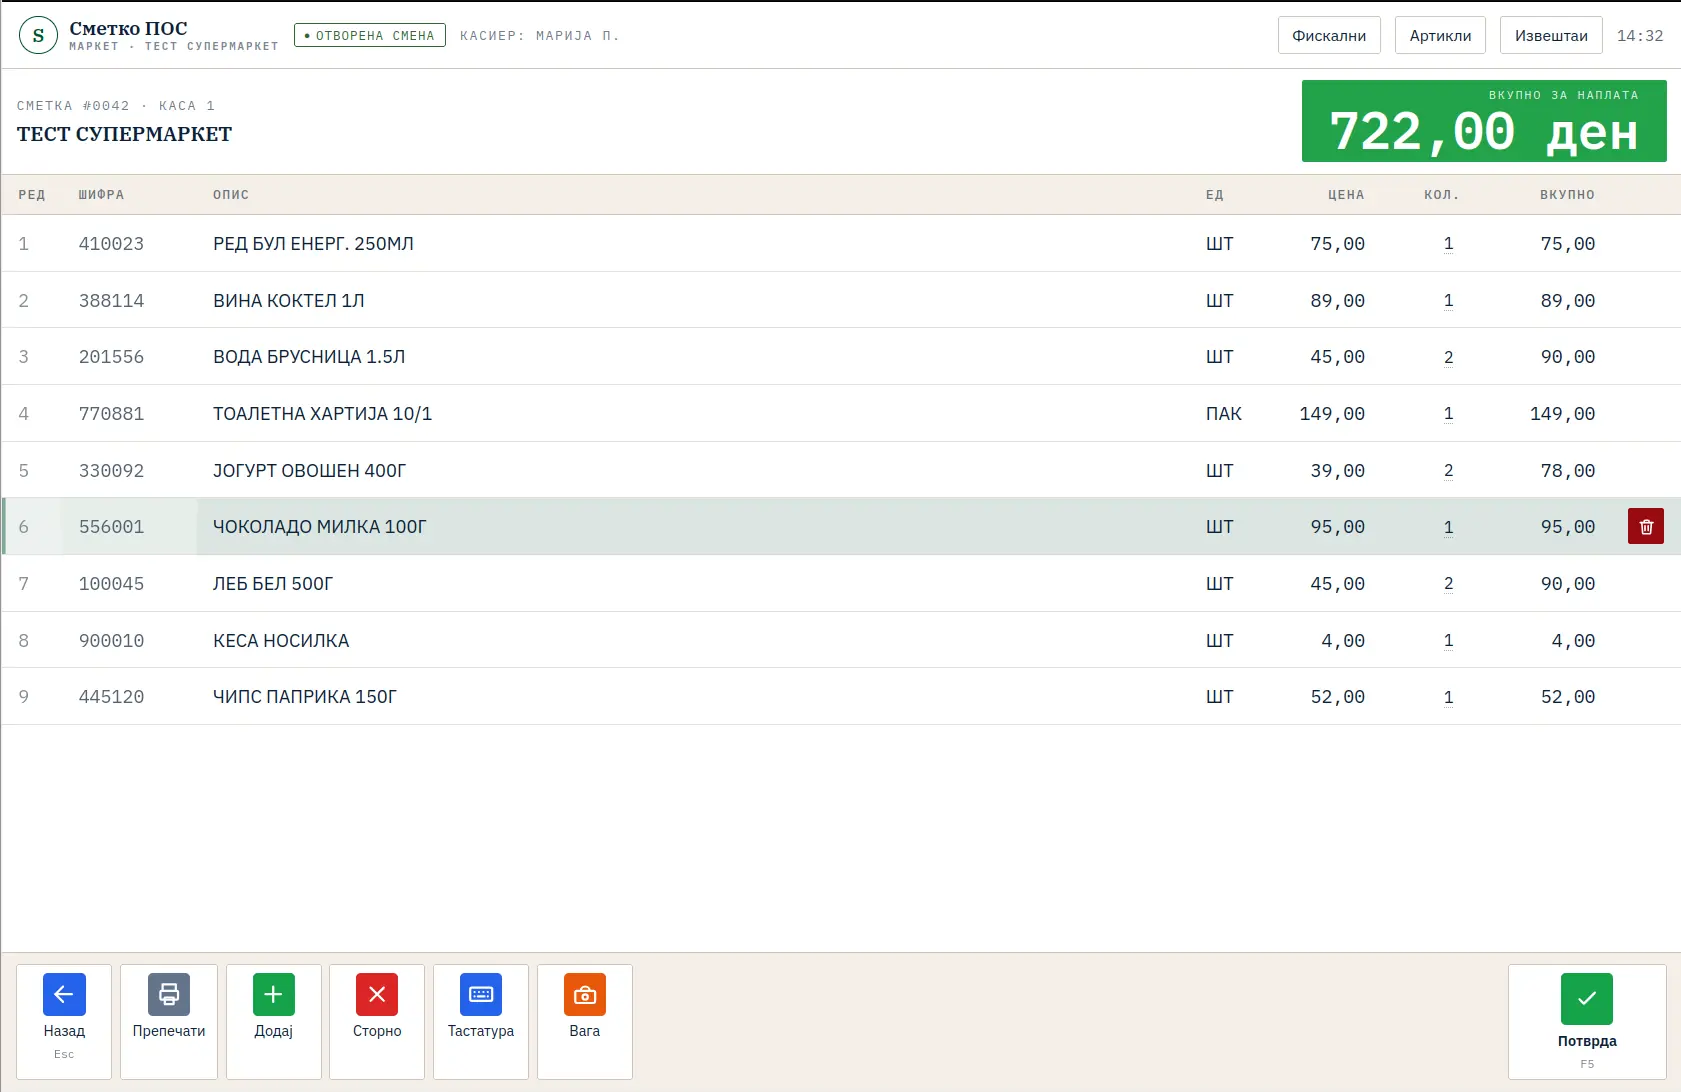Edit quantity of ЛЕБ БЕЛ 500Г

click(x=1448, y=584)
